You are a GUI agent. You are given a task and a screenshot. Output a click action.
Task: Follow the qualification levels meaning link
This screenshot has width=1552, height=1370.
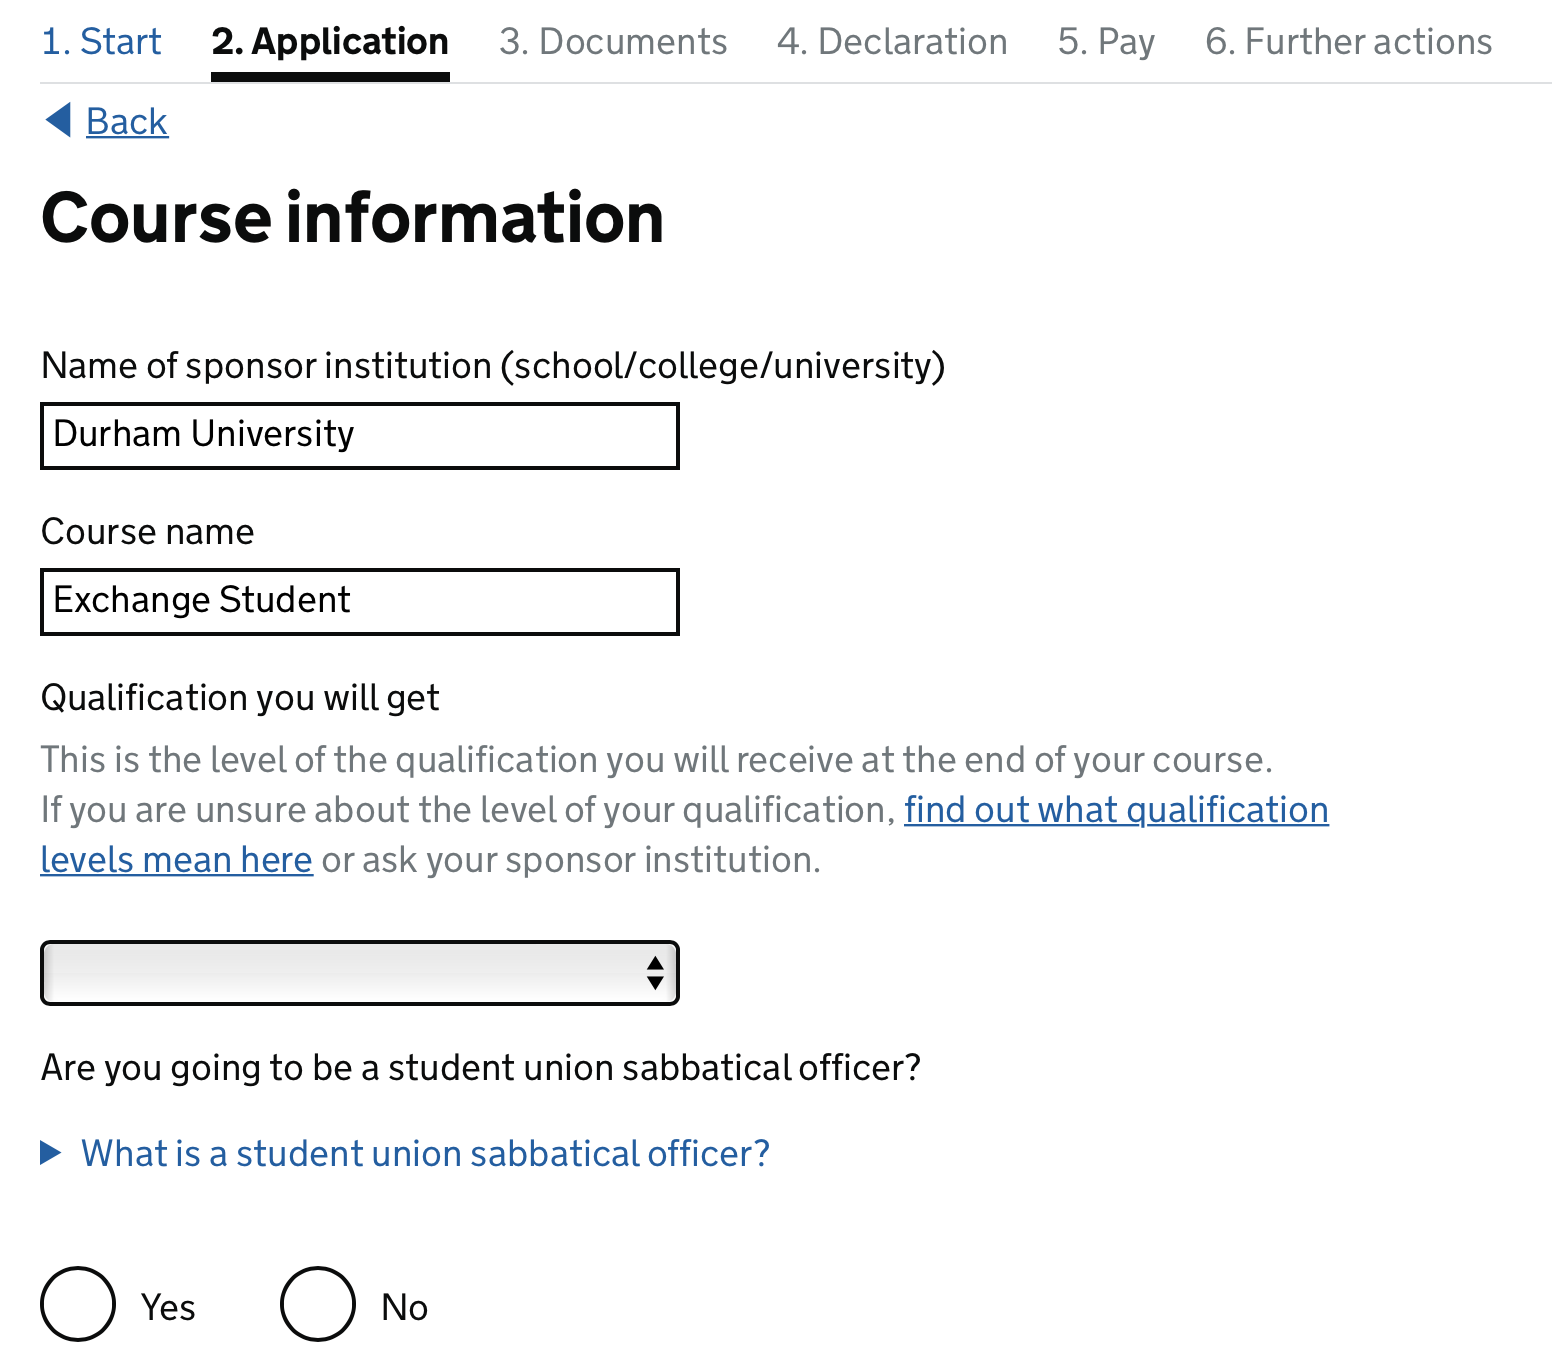click(1116, 810)
